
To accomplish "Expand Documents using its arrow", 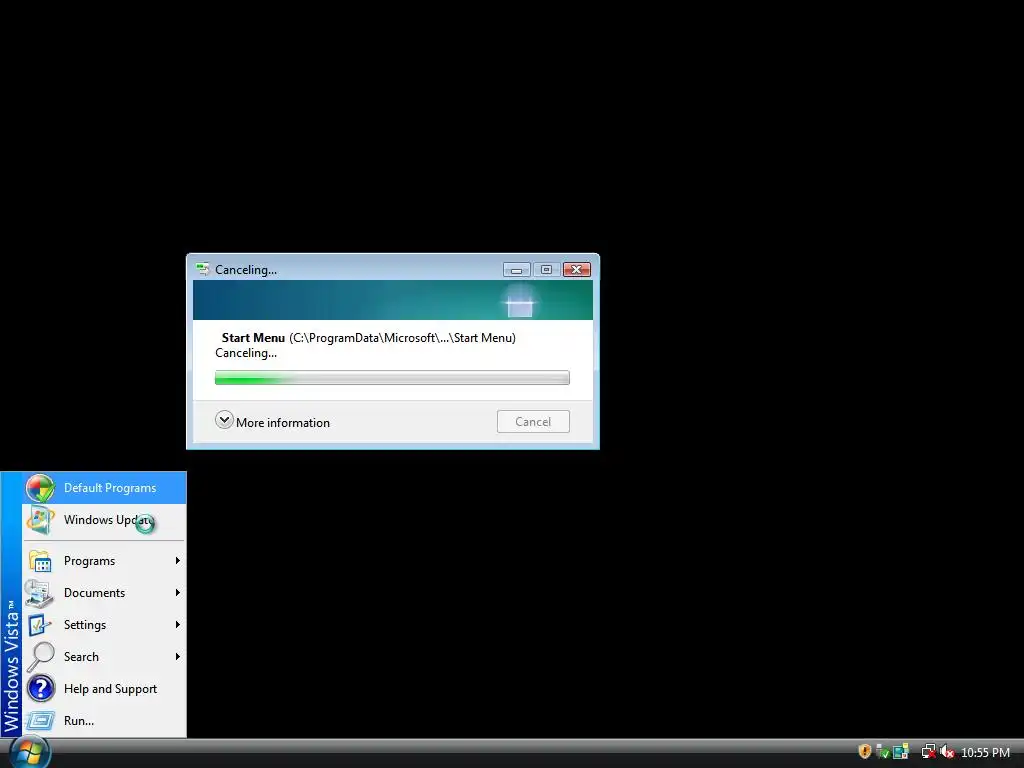I will click(177, 592).
